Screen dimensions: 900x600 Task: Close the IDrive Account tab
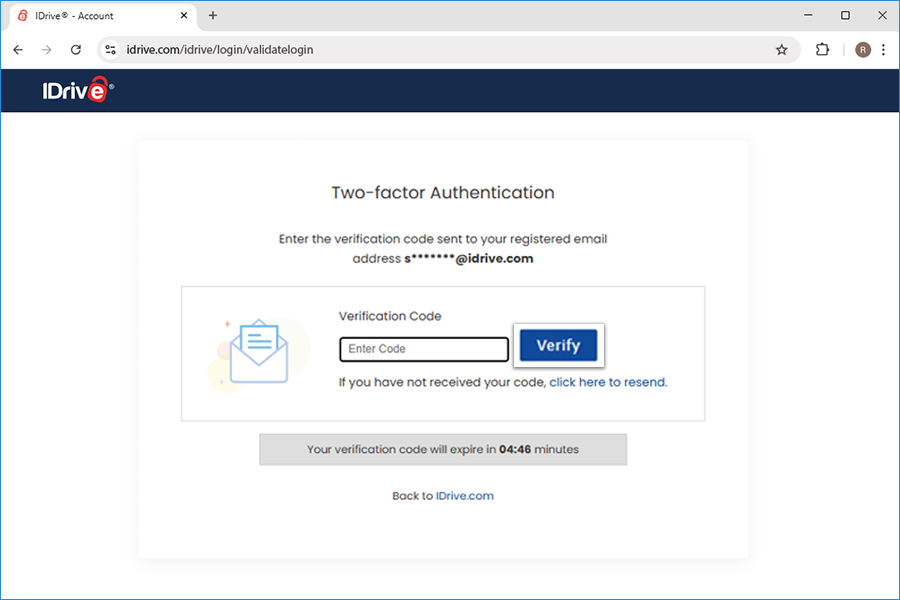[x=184, y=16]
